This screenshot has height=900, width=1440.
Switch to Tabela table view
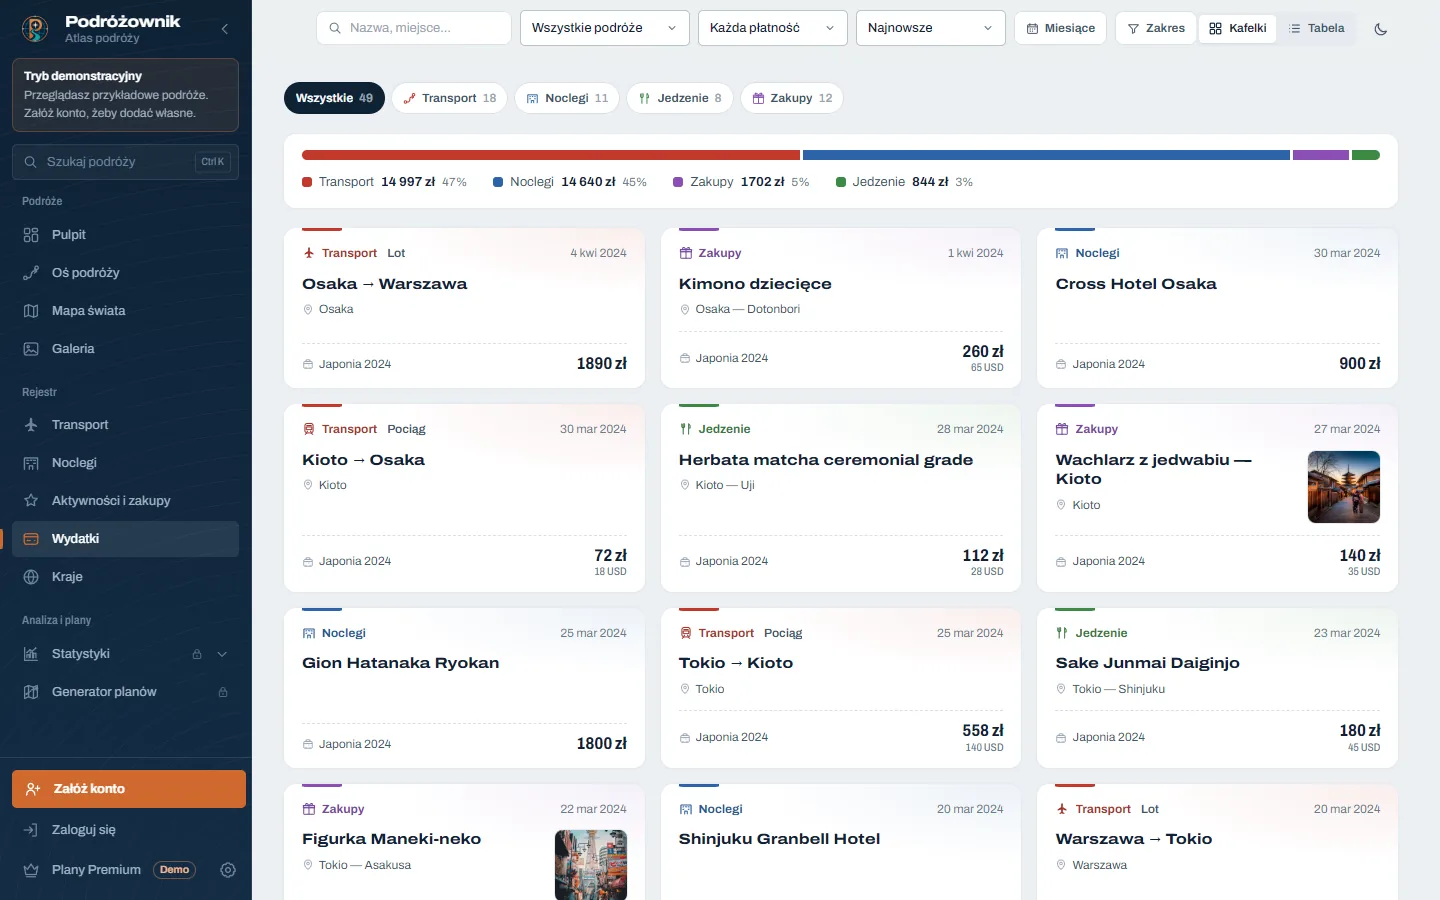[x=1317, y=28]
